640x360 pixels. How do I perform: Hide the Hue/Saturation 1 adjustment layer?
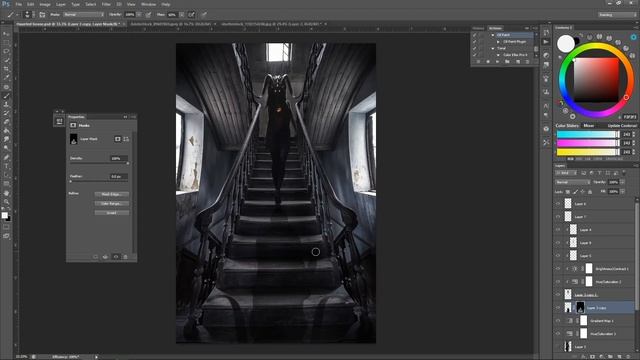[558, 334]
